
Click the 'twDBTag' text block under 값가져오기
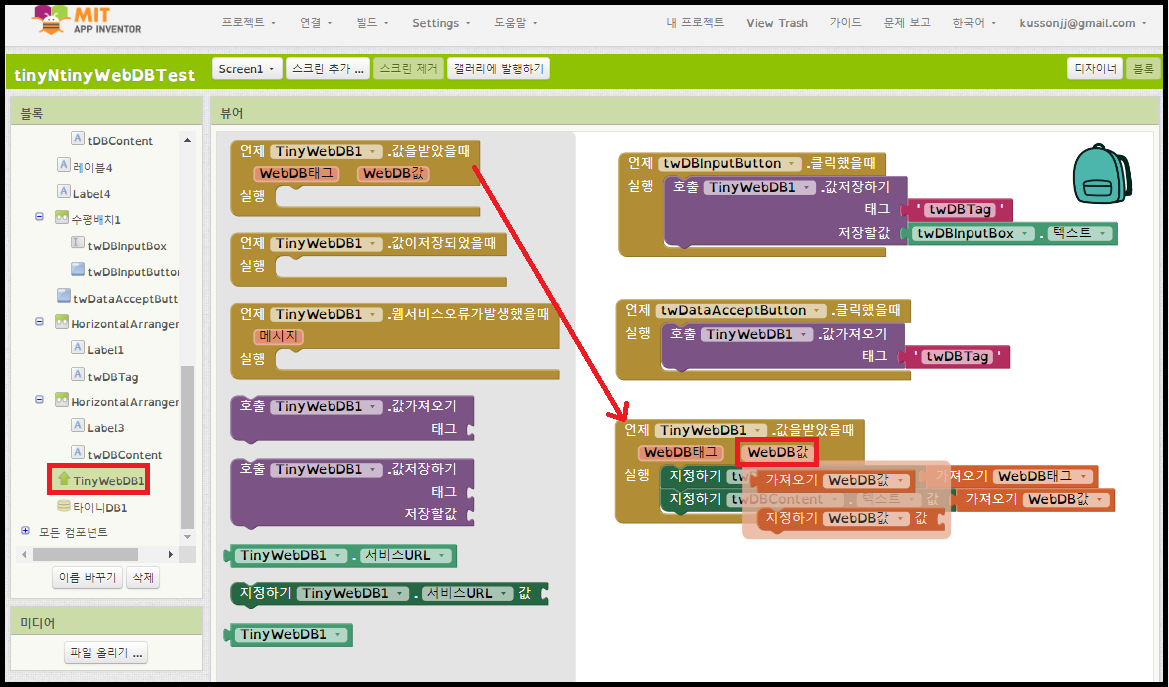[957, 357]
